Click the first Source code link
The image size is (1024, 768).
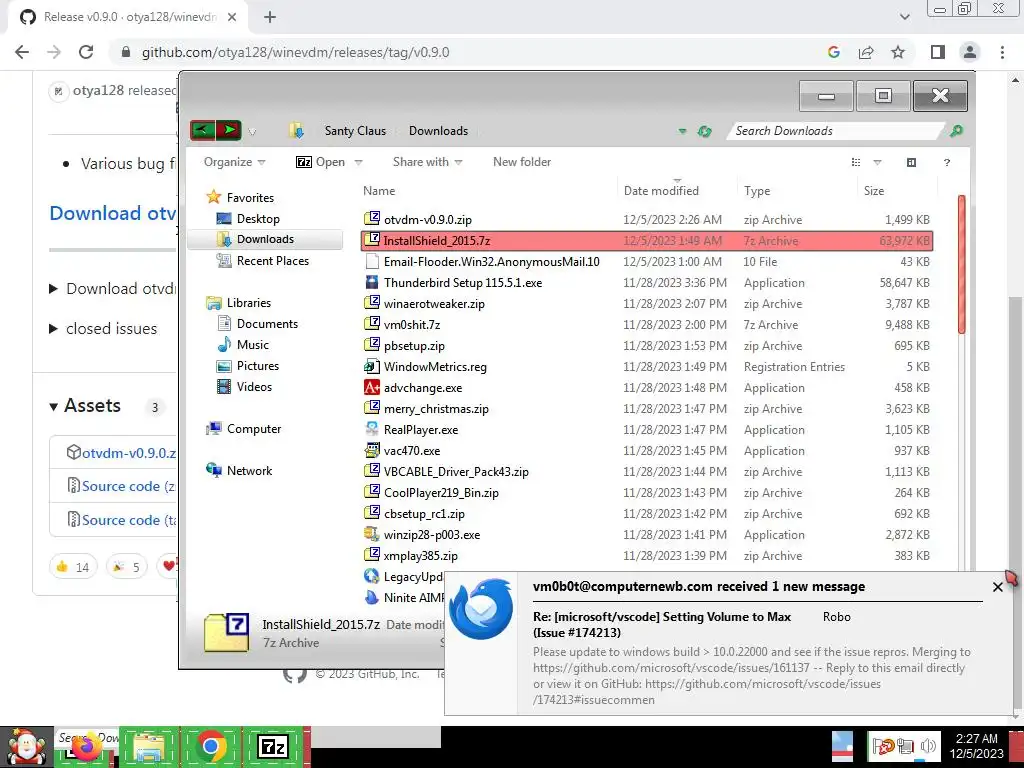129,486
